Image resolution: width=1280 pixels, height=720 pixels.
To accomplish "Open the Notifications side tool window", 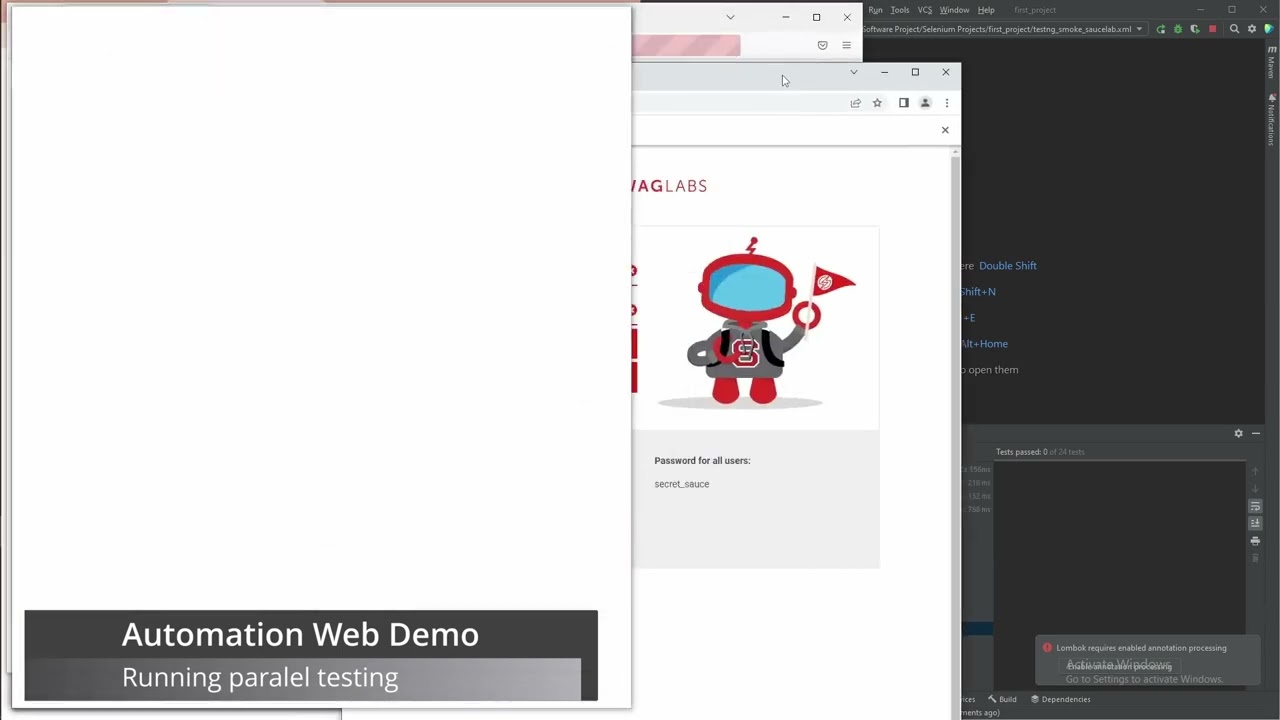I will (x=1271, y=119).
